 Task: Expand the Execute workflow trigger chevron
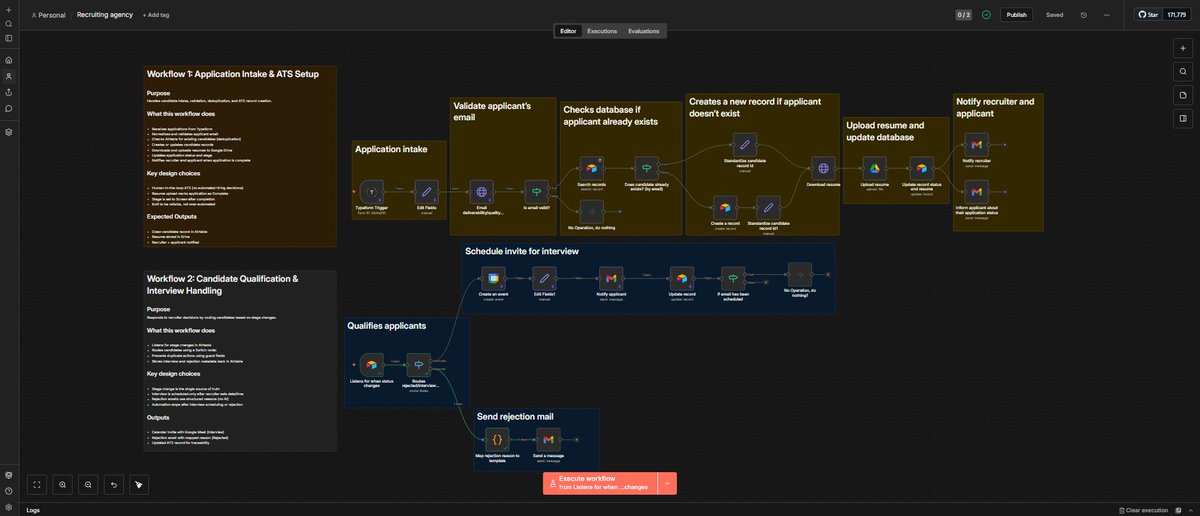667,483
